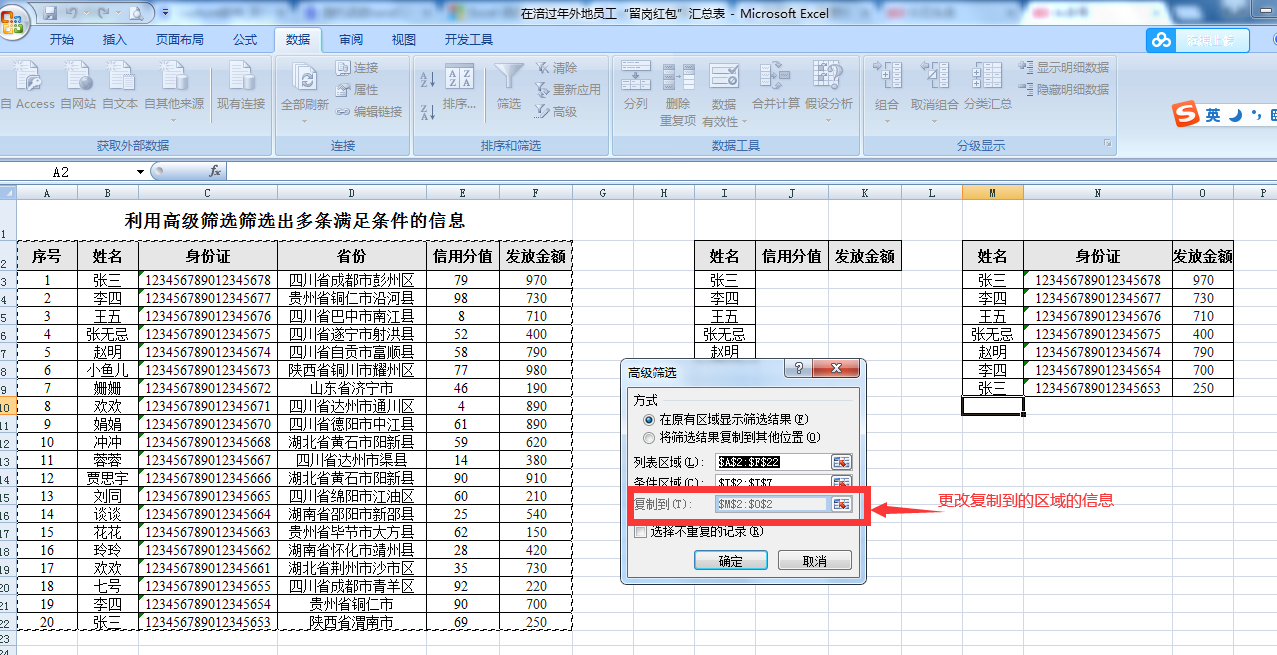Switch to the 页面布局 (Page Layout) tab

coord(180,40)
